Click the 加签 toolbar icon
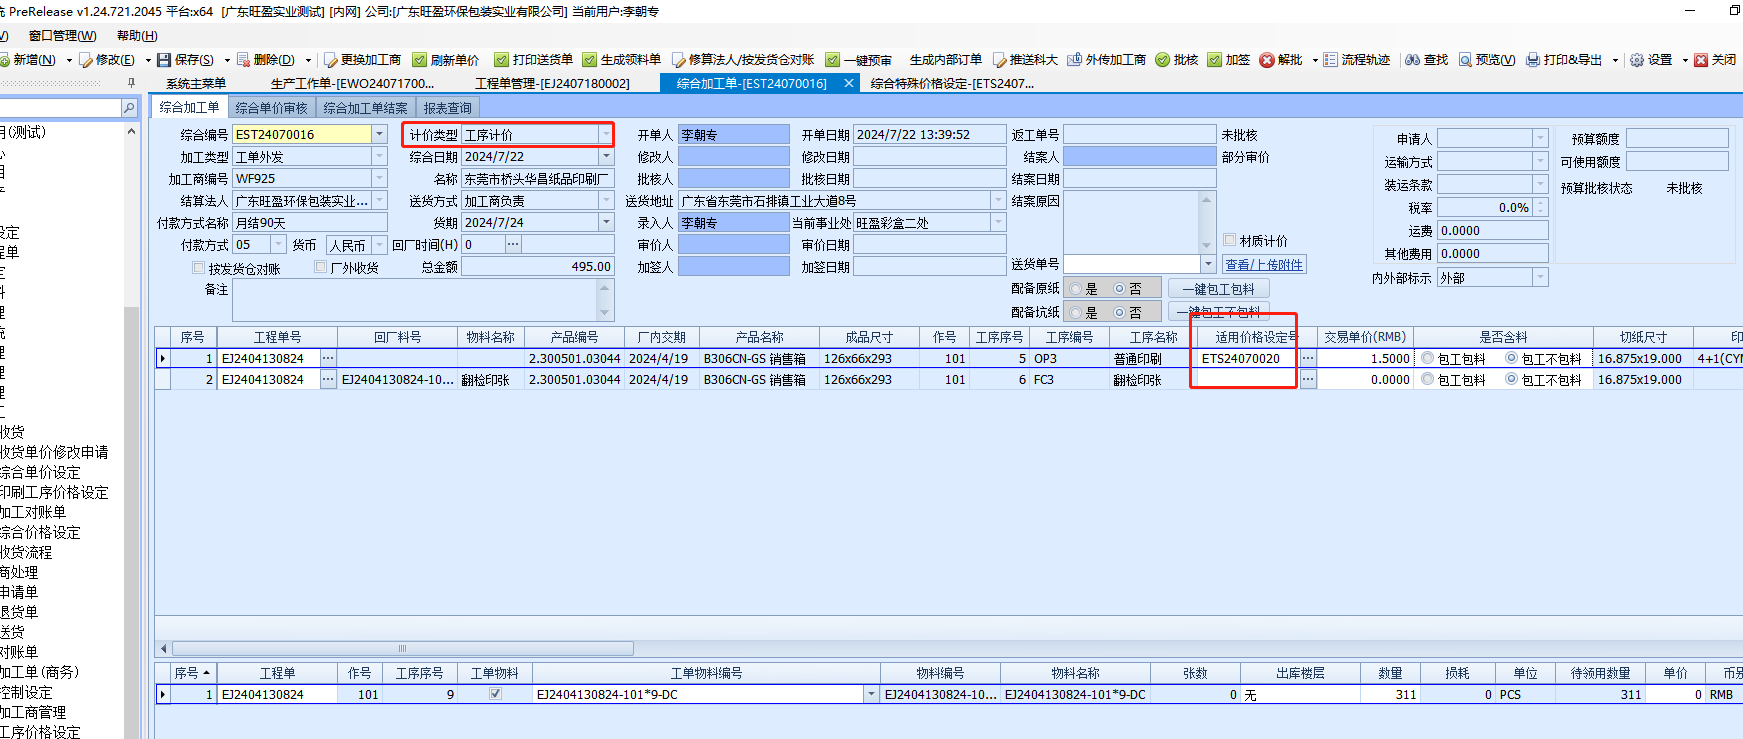This screenshot has width=1743, height=739. pos(1215,60)
